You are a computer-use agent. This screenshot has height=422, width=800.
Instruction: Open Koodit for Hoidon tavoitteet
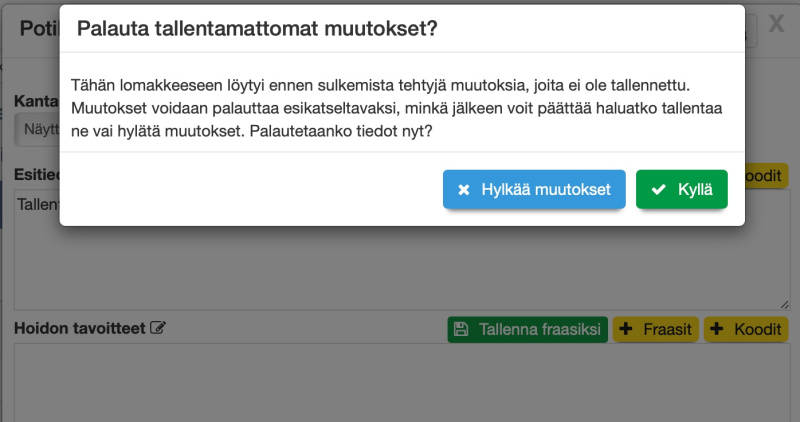[x=746, y=329]
